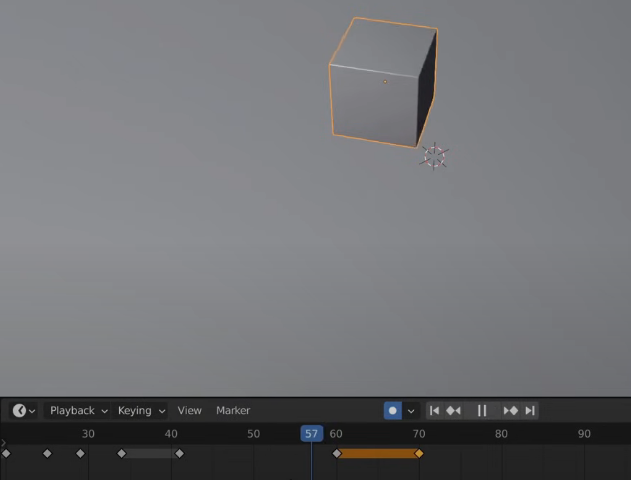The width and height of the screenshot is (631, 480).
Task: Click the cube's orange origin point
Action: tap(385, 82)
